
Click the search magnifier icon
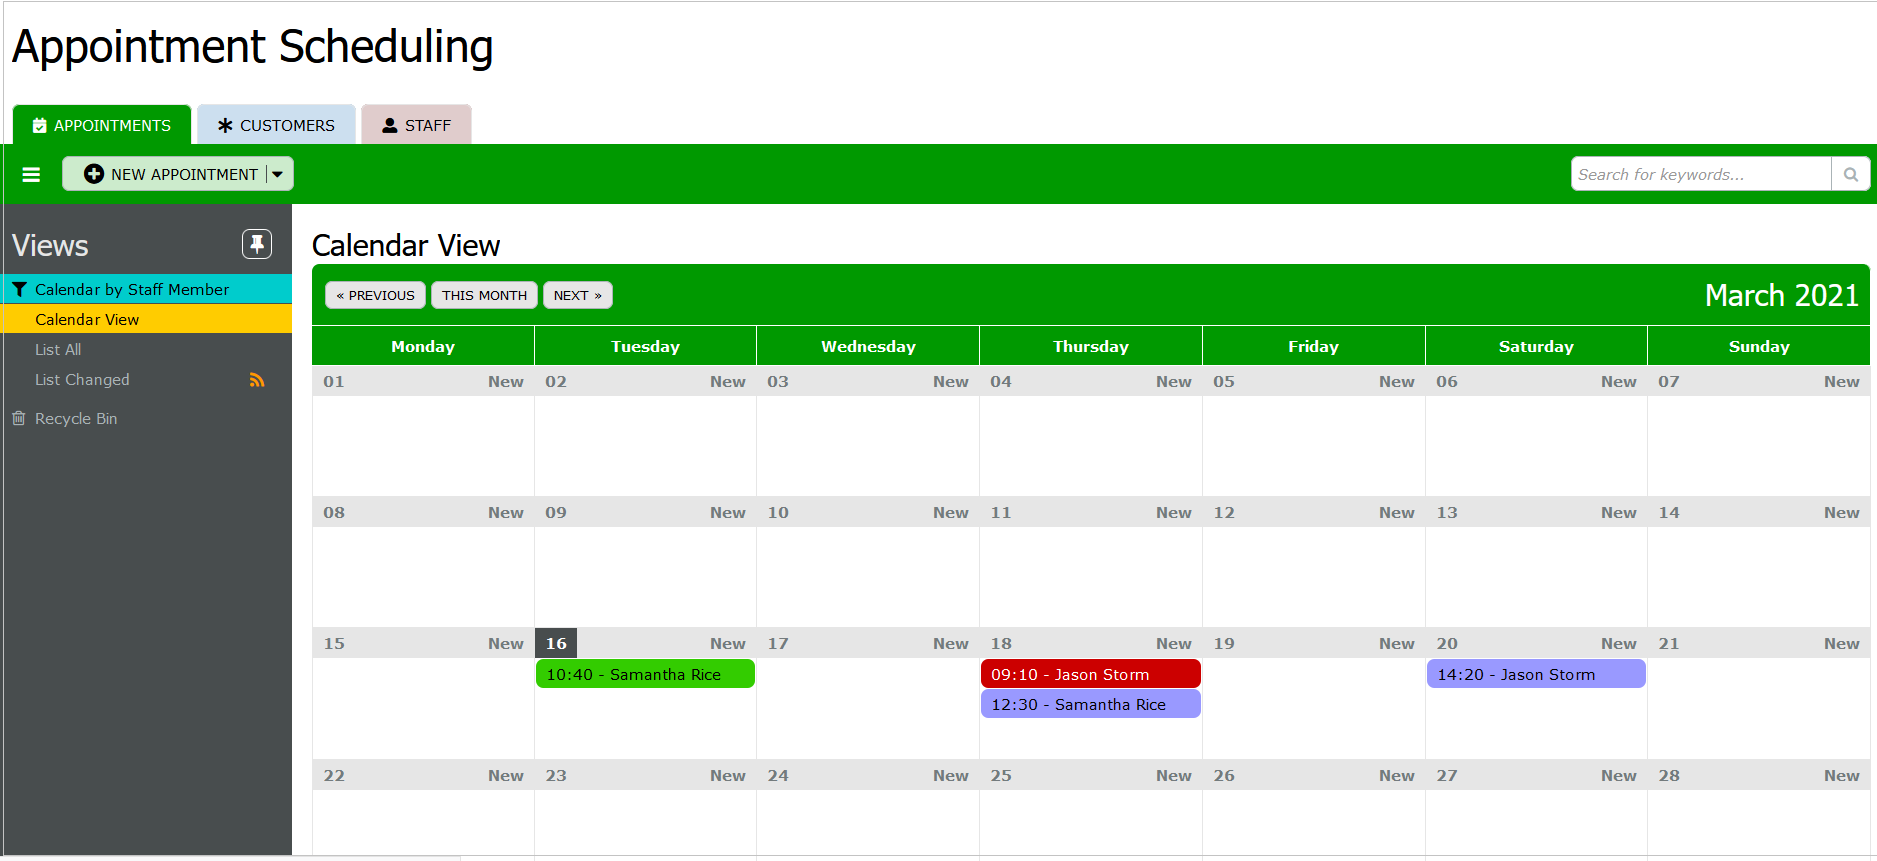[1850, 174]
